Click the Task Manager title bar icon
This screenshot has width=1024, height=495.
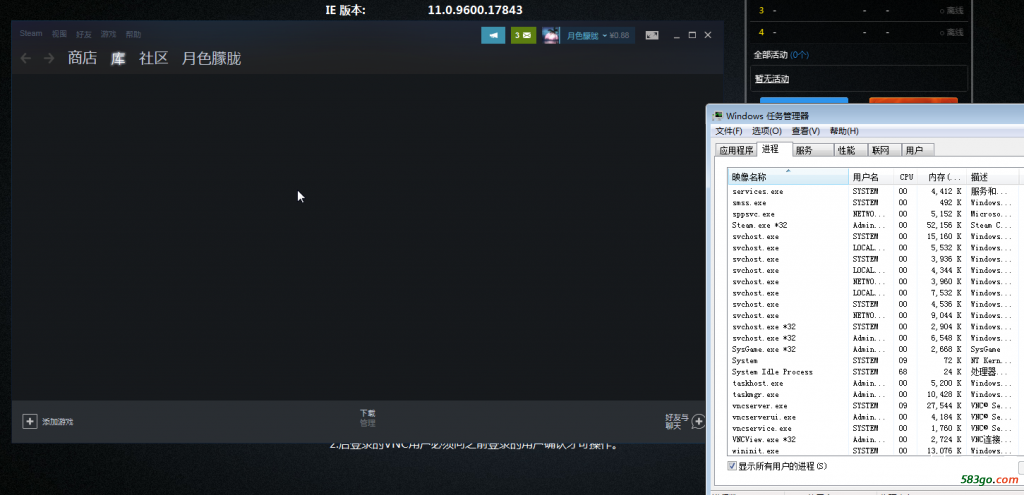[718, 116]
